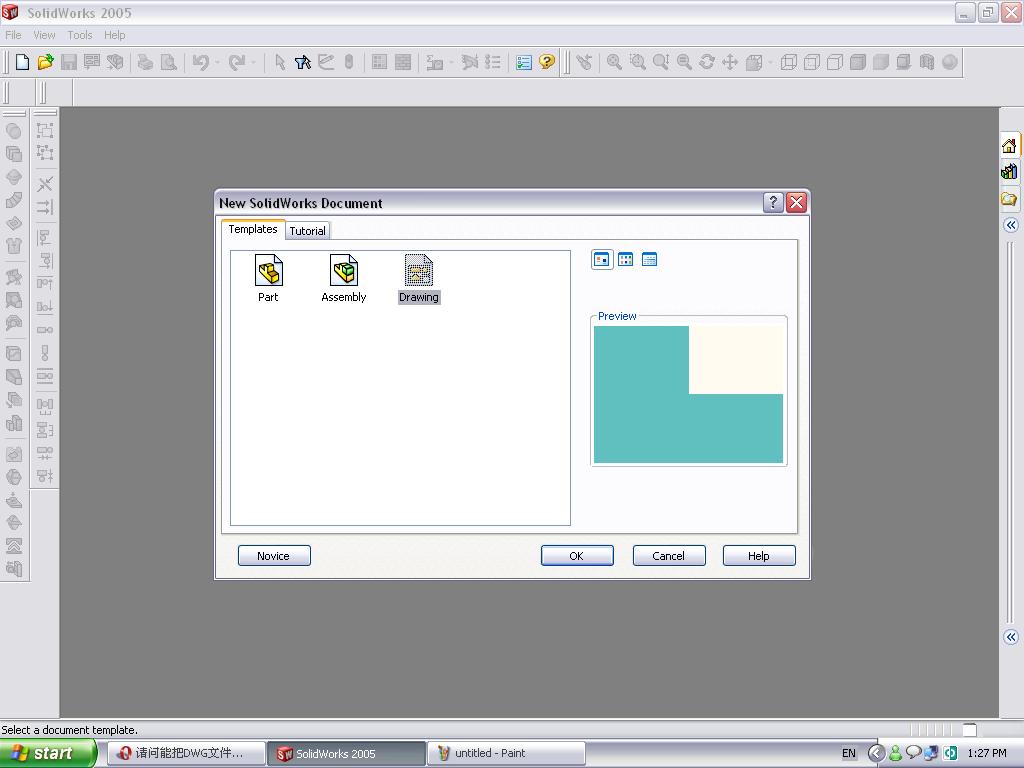
Task: Switch to the SolidWorks 2005 taskbar button
Action: tap(347, 753)
